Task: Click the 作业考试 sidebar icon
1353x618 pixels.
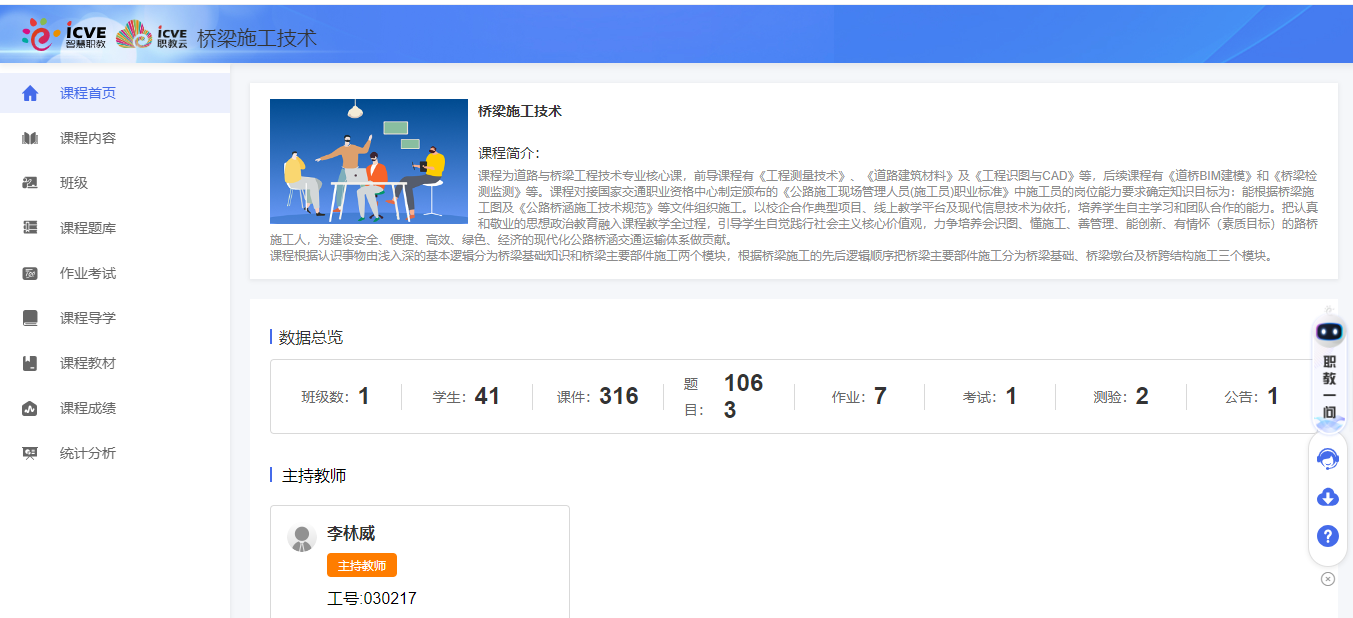Action: tap(30, 273)
